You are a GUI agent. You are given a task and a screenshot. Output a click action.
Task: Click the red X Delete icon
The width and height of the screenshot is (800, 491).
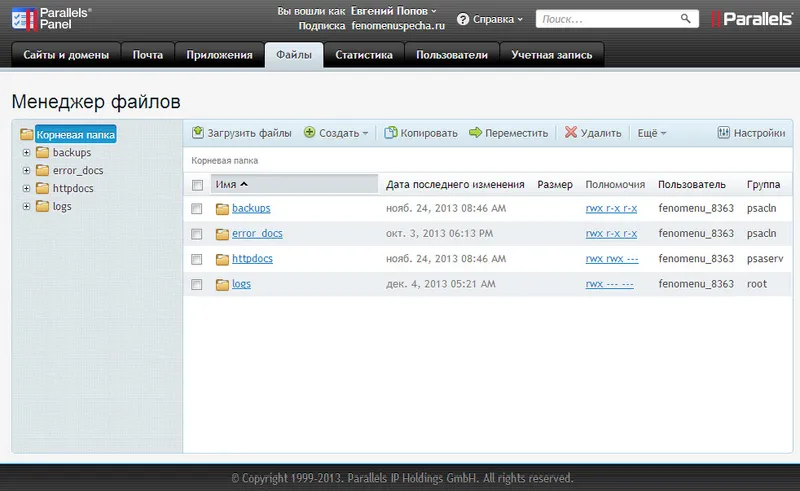[x=570, y=133]
